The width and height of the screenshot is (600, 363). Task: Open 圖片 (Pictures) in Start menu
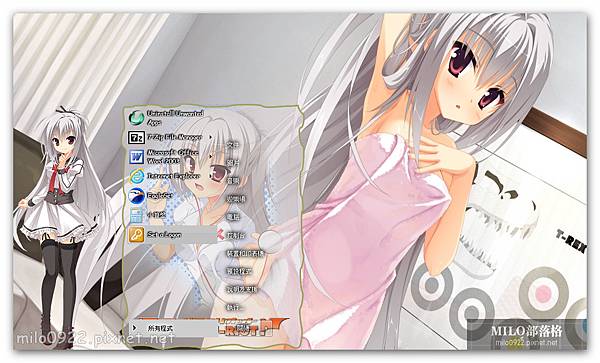coord(233,163)
